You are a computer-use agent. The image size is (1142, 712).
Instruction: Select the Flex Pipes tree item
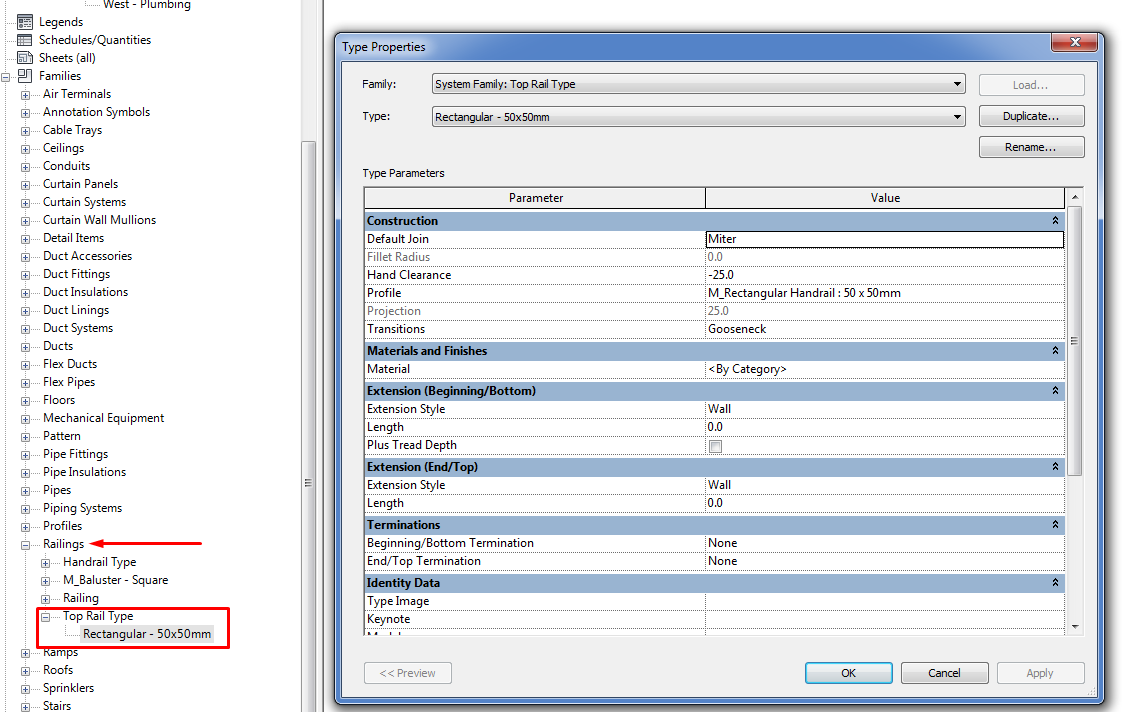(x=69, y=381)
